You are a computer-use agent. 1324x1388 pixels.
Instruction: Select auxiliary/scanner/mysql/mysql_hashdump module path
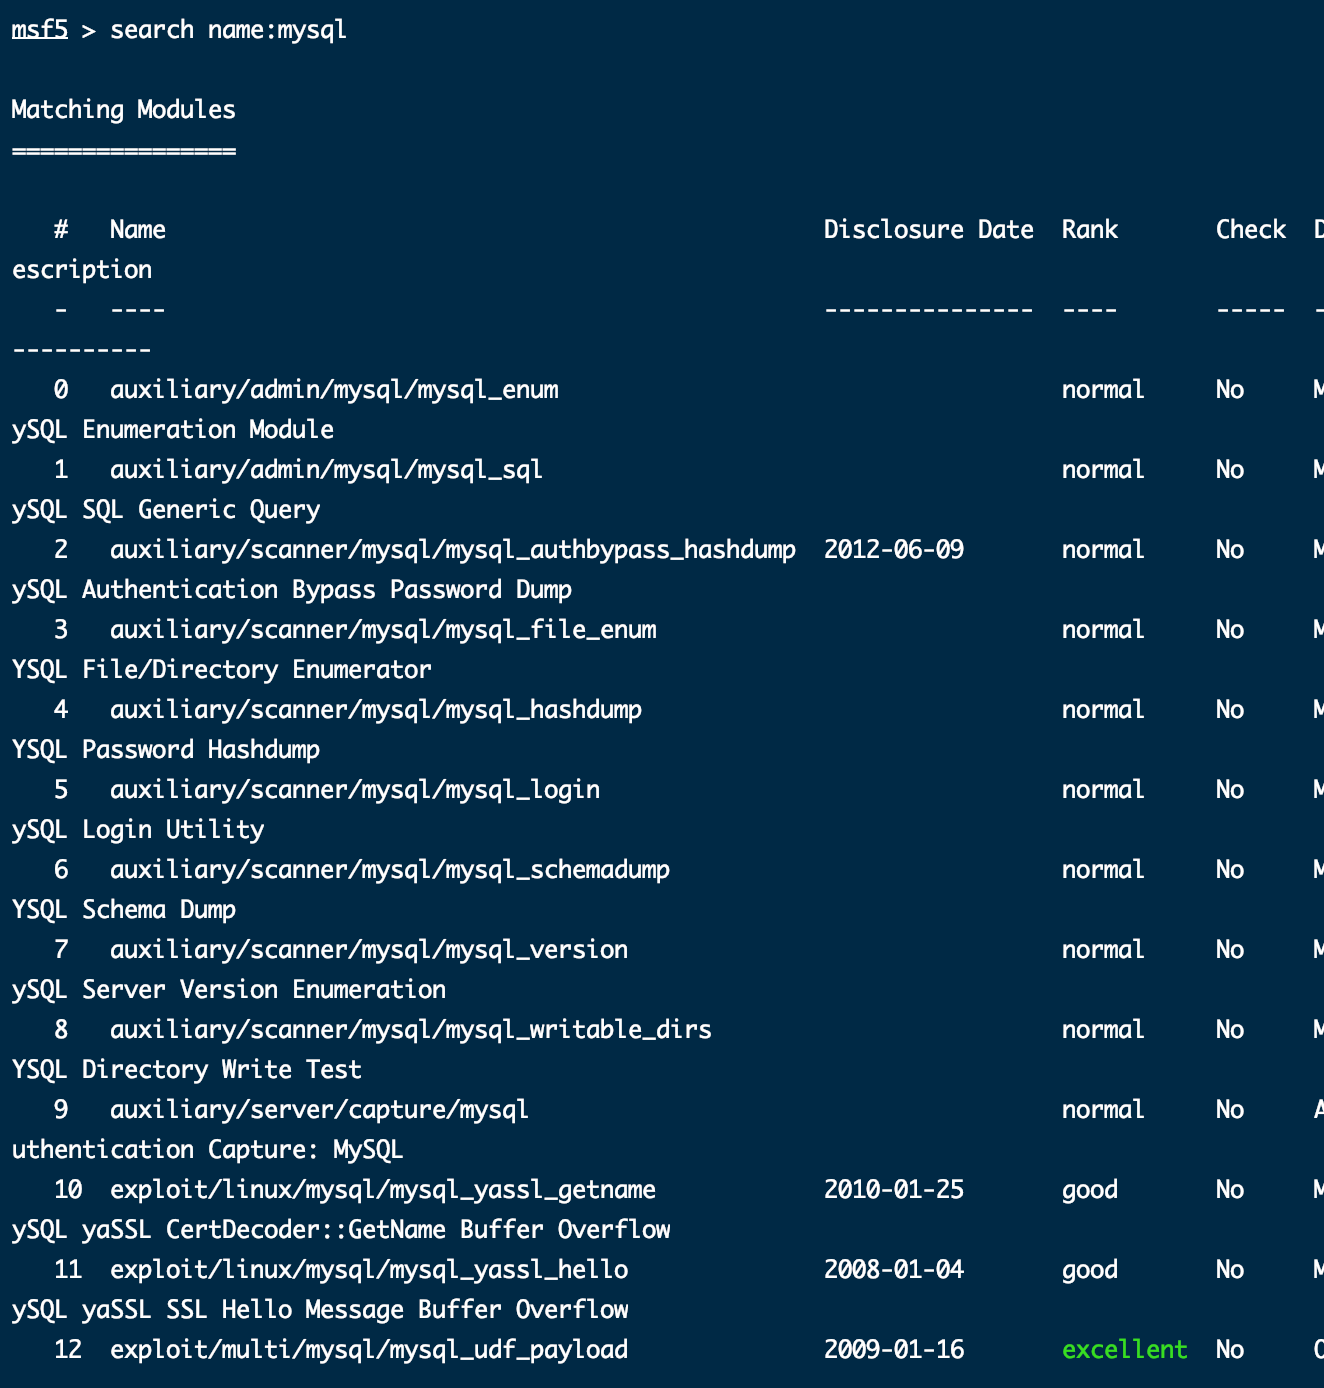376,710
